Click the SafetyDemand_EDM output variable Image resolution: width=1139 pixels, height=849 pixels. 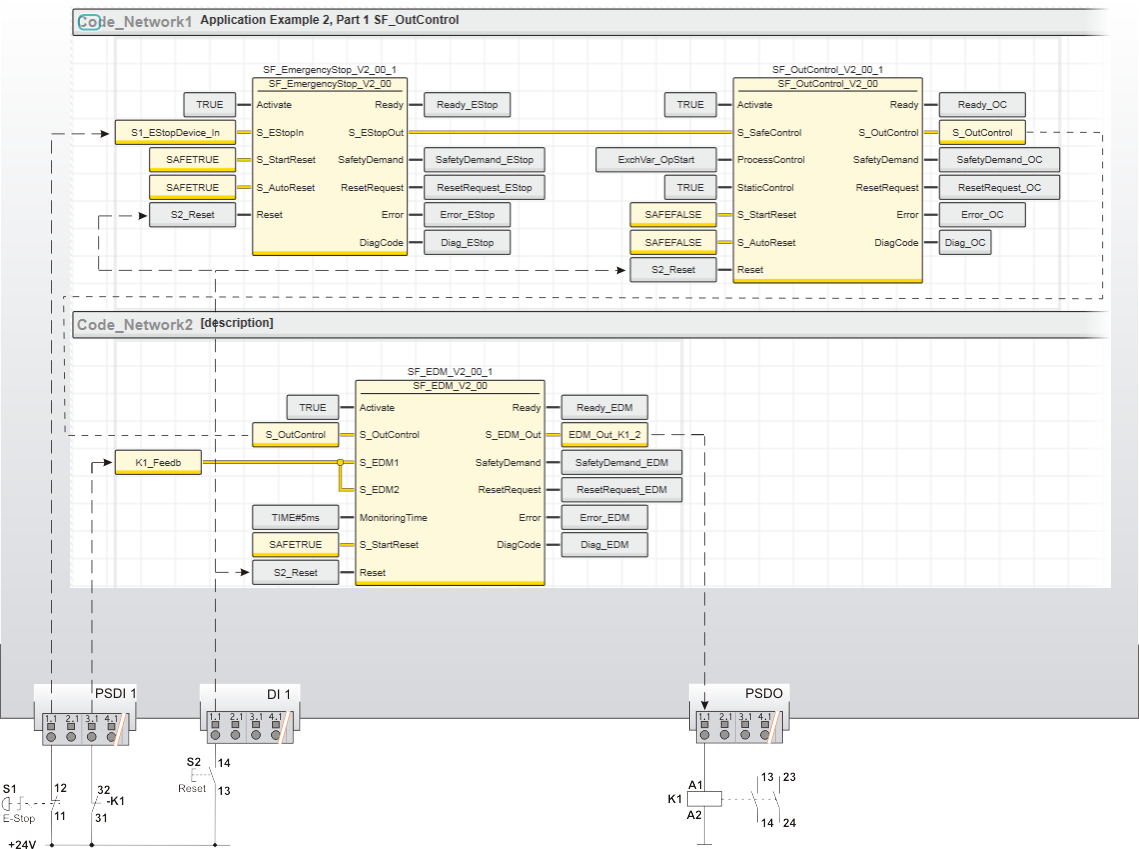click(621, 462)
